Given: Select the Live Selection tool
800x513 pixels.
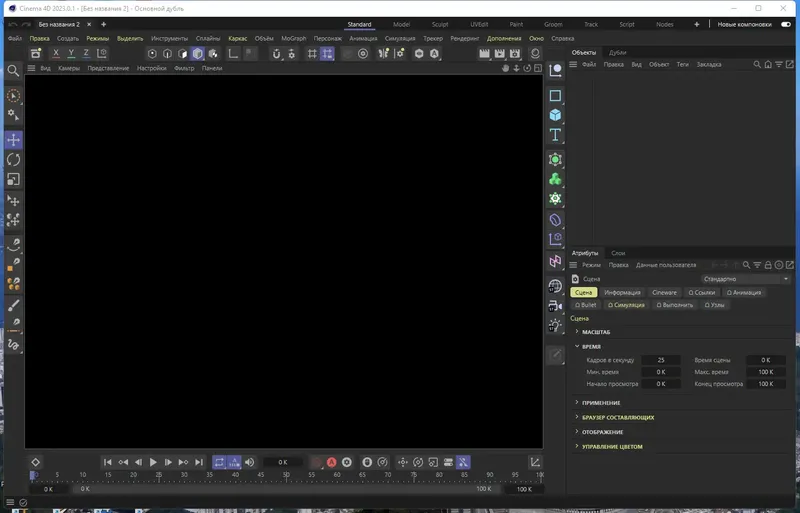Looking at the screenshot, I should [x=13, y=96].
